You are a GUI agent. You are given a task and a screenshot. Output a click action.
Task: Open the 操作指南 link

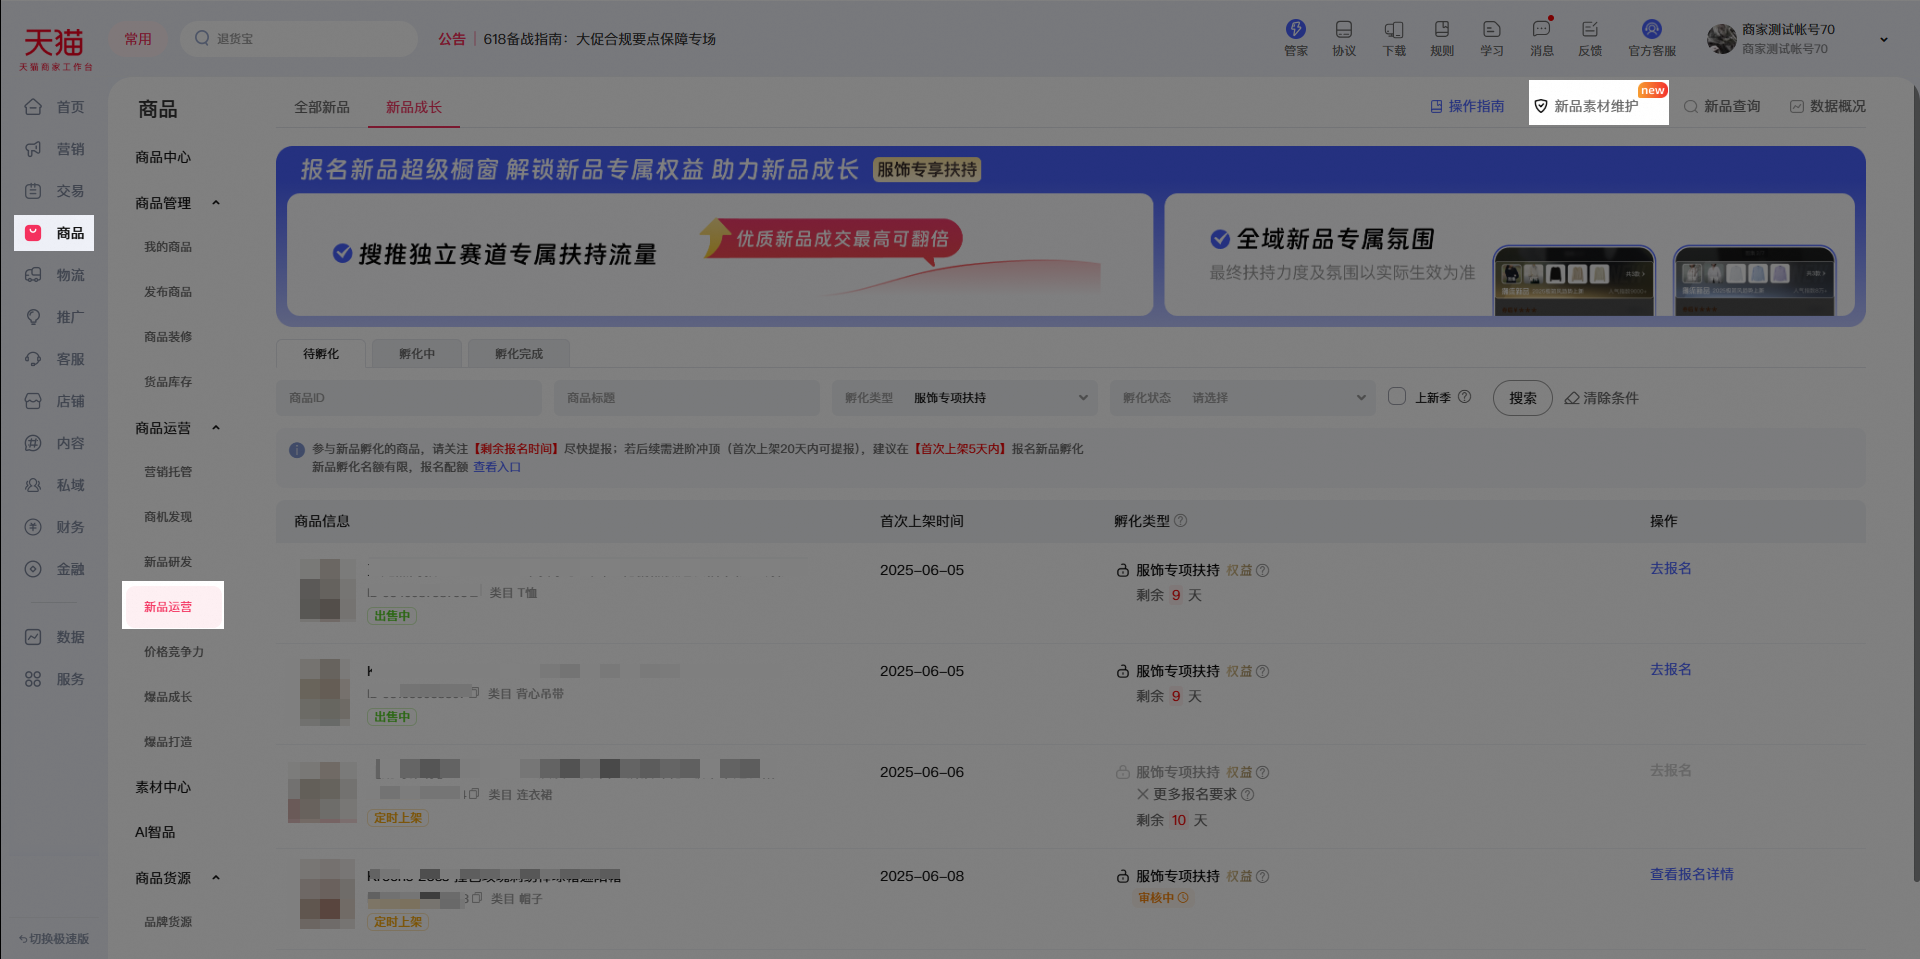click(x=1467, y=106)
